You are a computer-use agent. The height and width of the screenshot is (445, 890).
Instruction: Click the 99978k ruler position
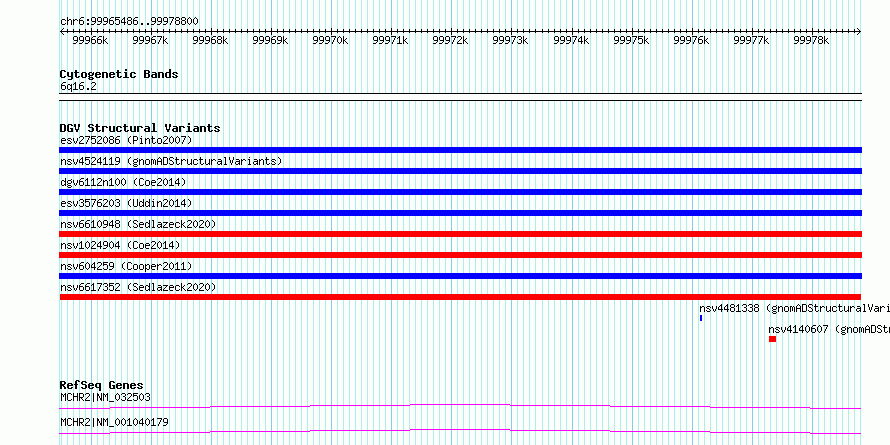pyautogui.click(x=811, y=40)
